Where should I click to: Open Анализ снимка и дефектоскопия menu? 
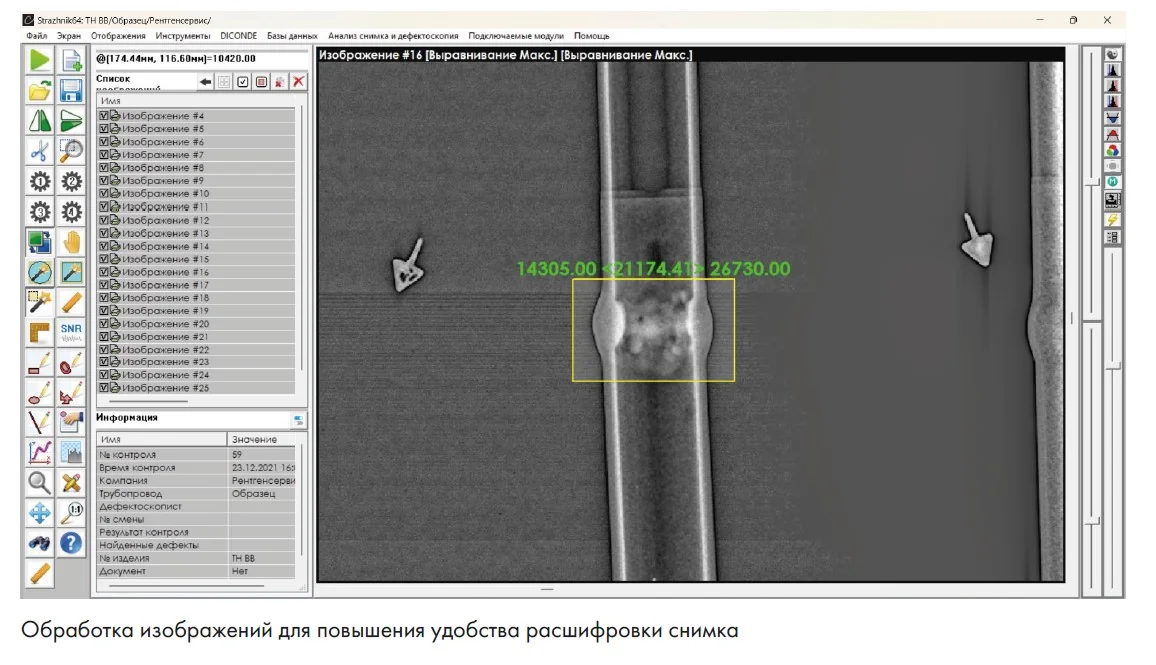tap(393, 35)
